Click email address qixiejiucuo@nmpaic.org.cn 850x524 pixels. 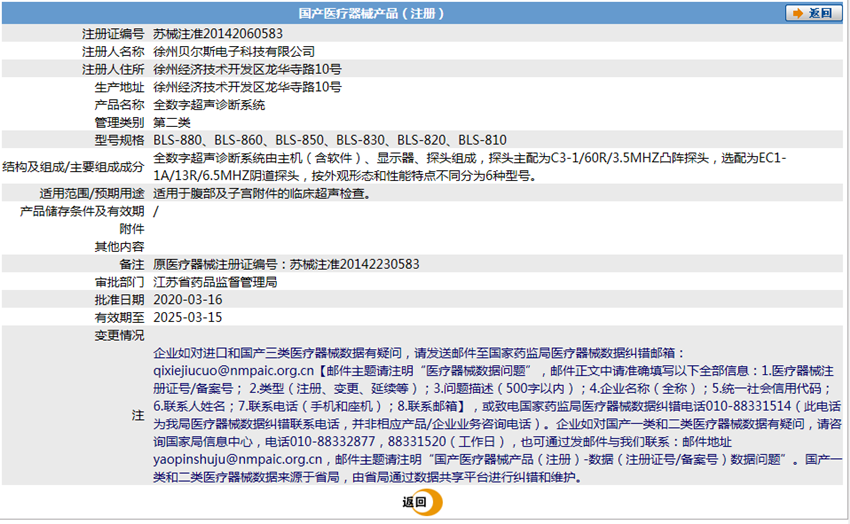point(233,371)
